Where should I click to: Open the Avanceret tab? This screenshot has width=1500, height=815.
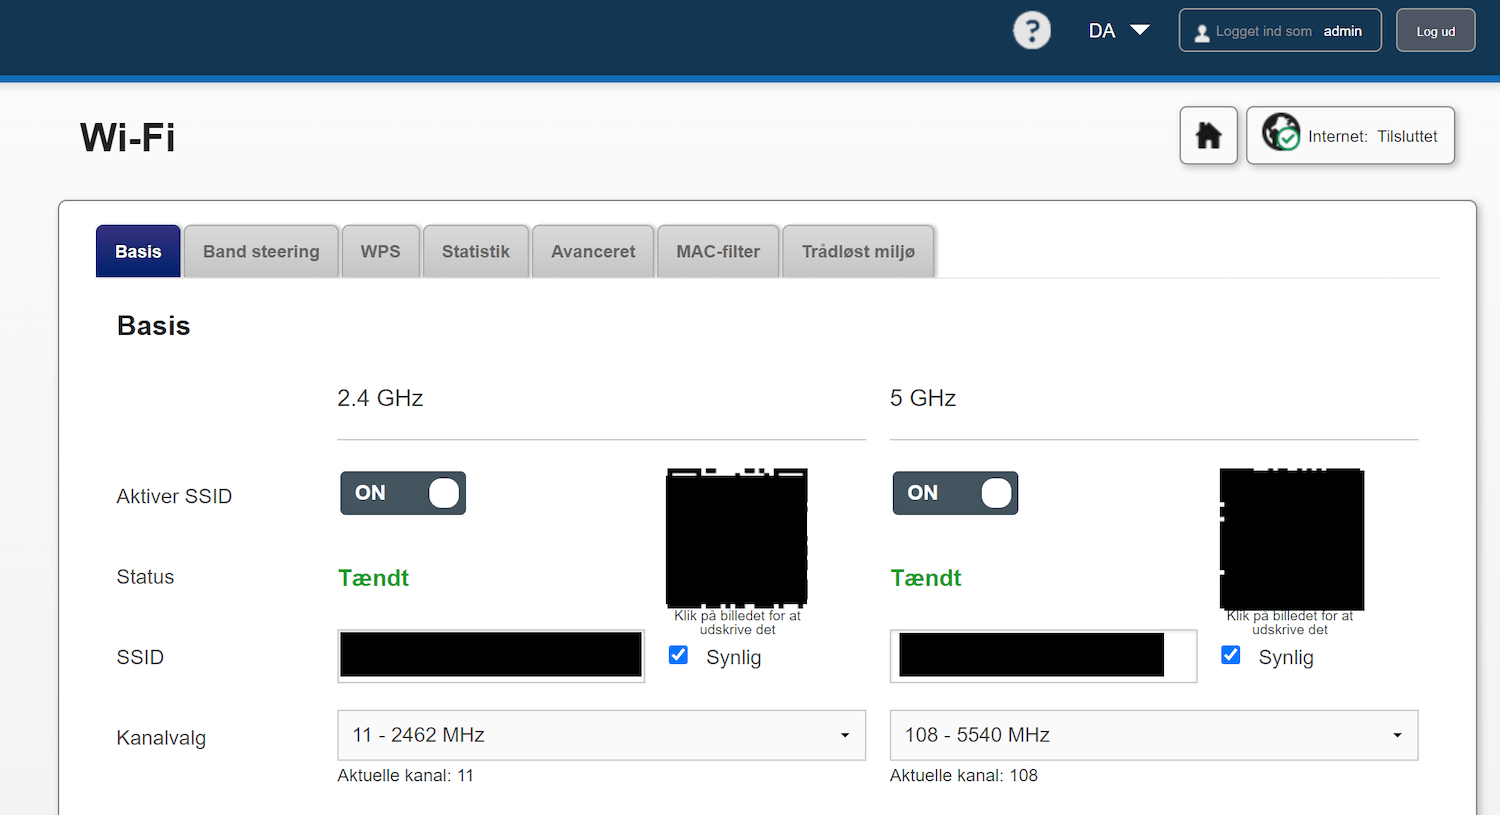593,252
